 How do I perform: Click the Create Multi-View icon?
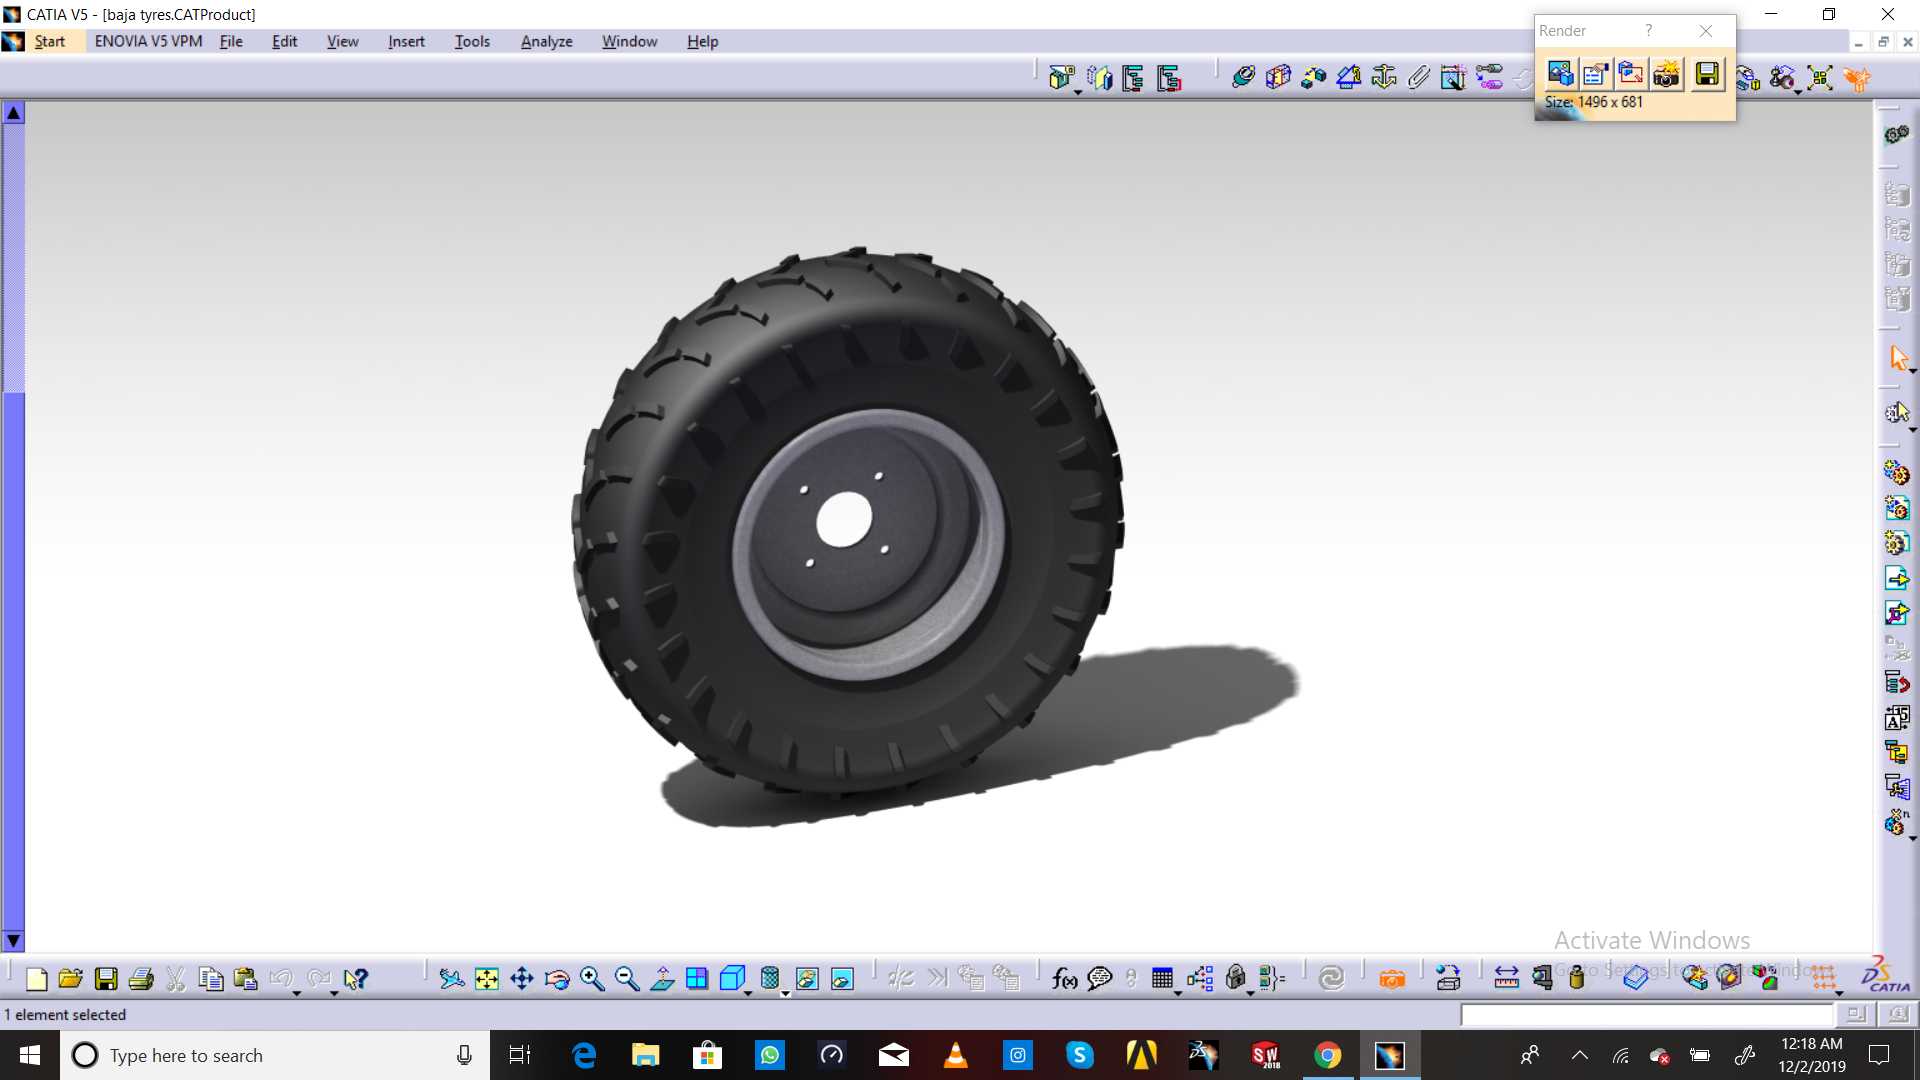[x=697, y=979]
